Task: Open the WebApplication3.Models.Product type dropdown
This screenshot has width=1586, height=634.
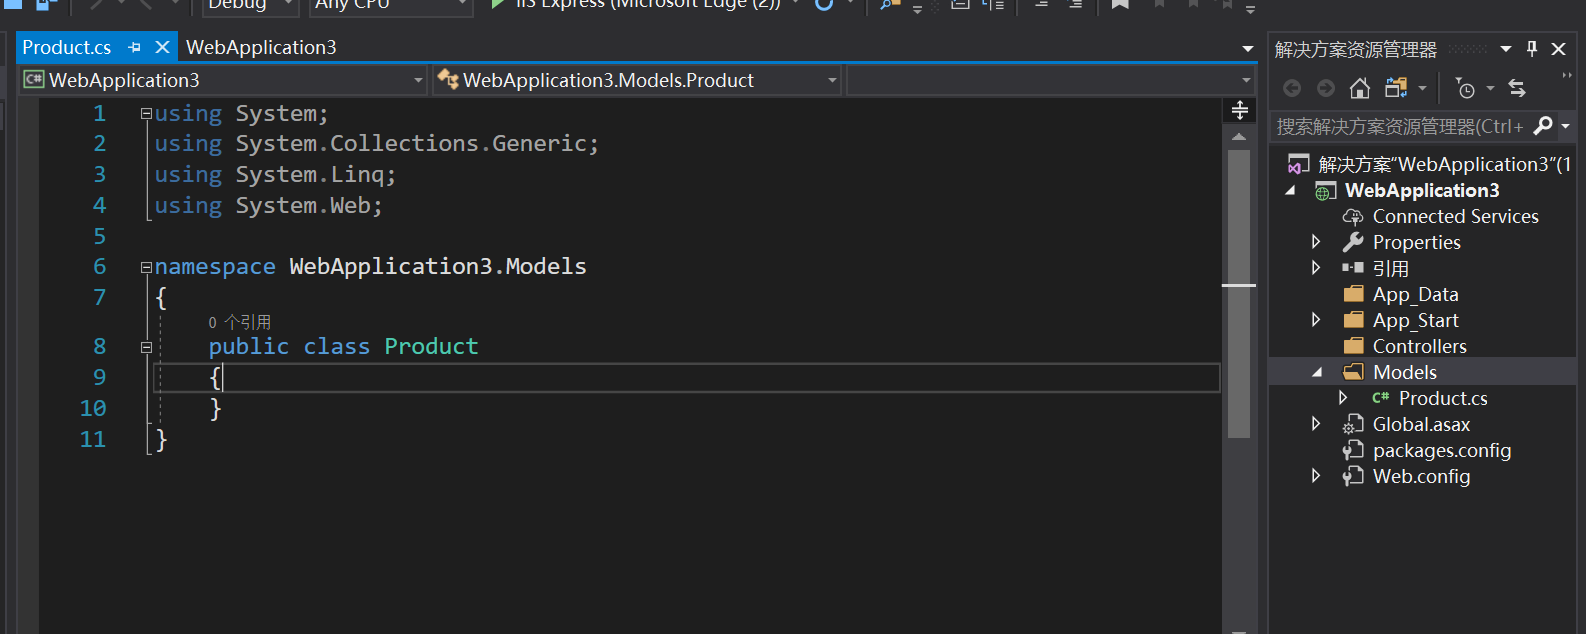Action: 832,80
